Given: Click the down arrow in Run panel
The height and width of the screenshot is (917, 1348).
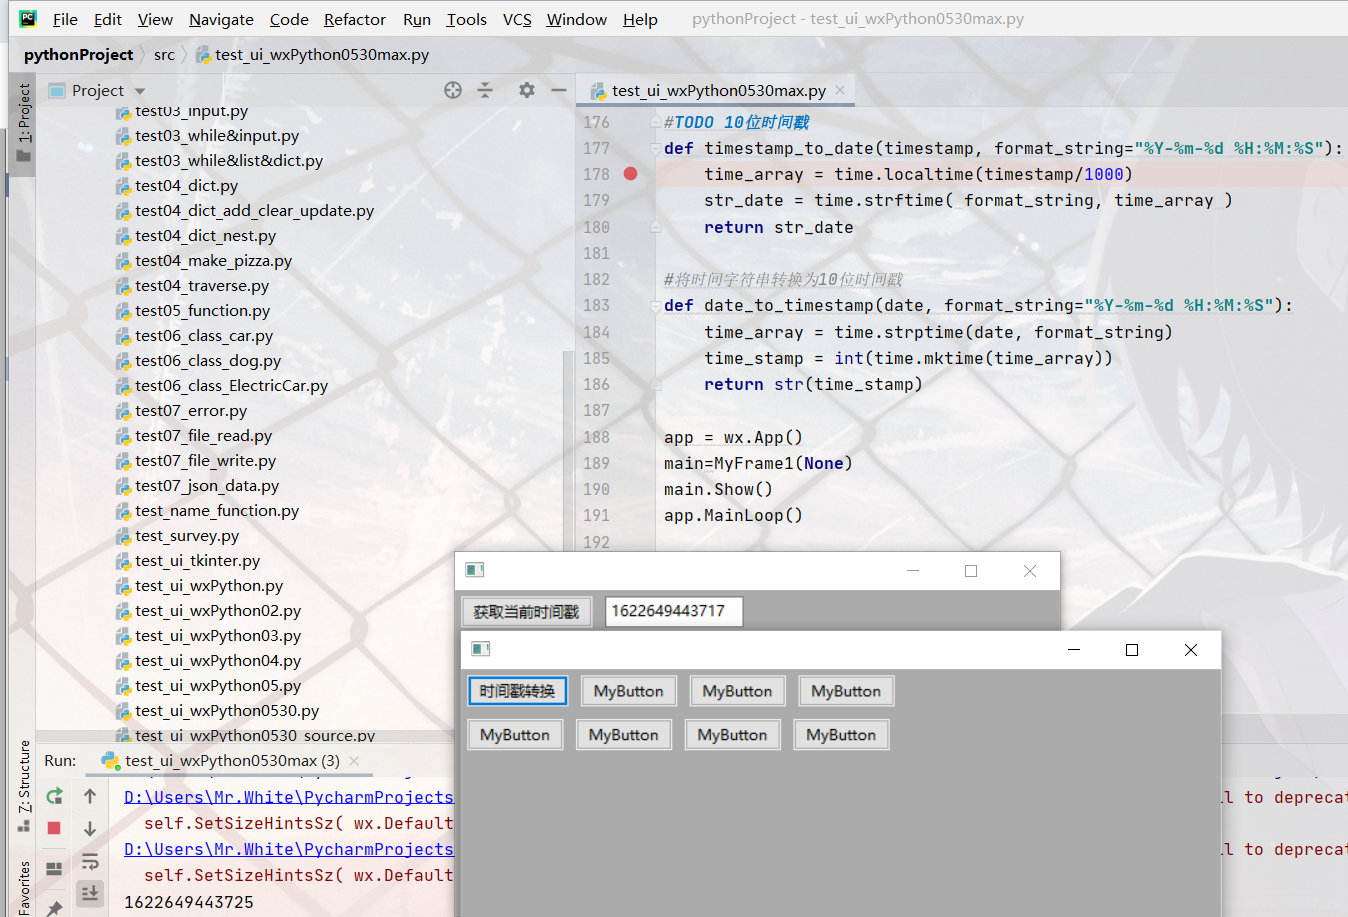Looking at the screenshot, I should pyautogui.click(x=90, y=829).
